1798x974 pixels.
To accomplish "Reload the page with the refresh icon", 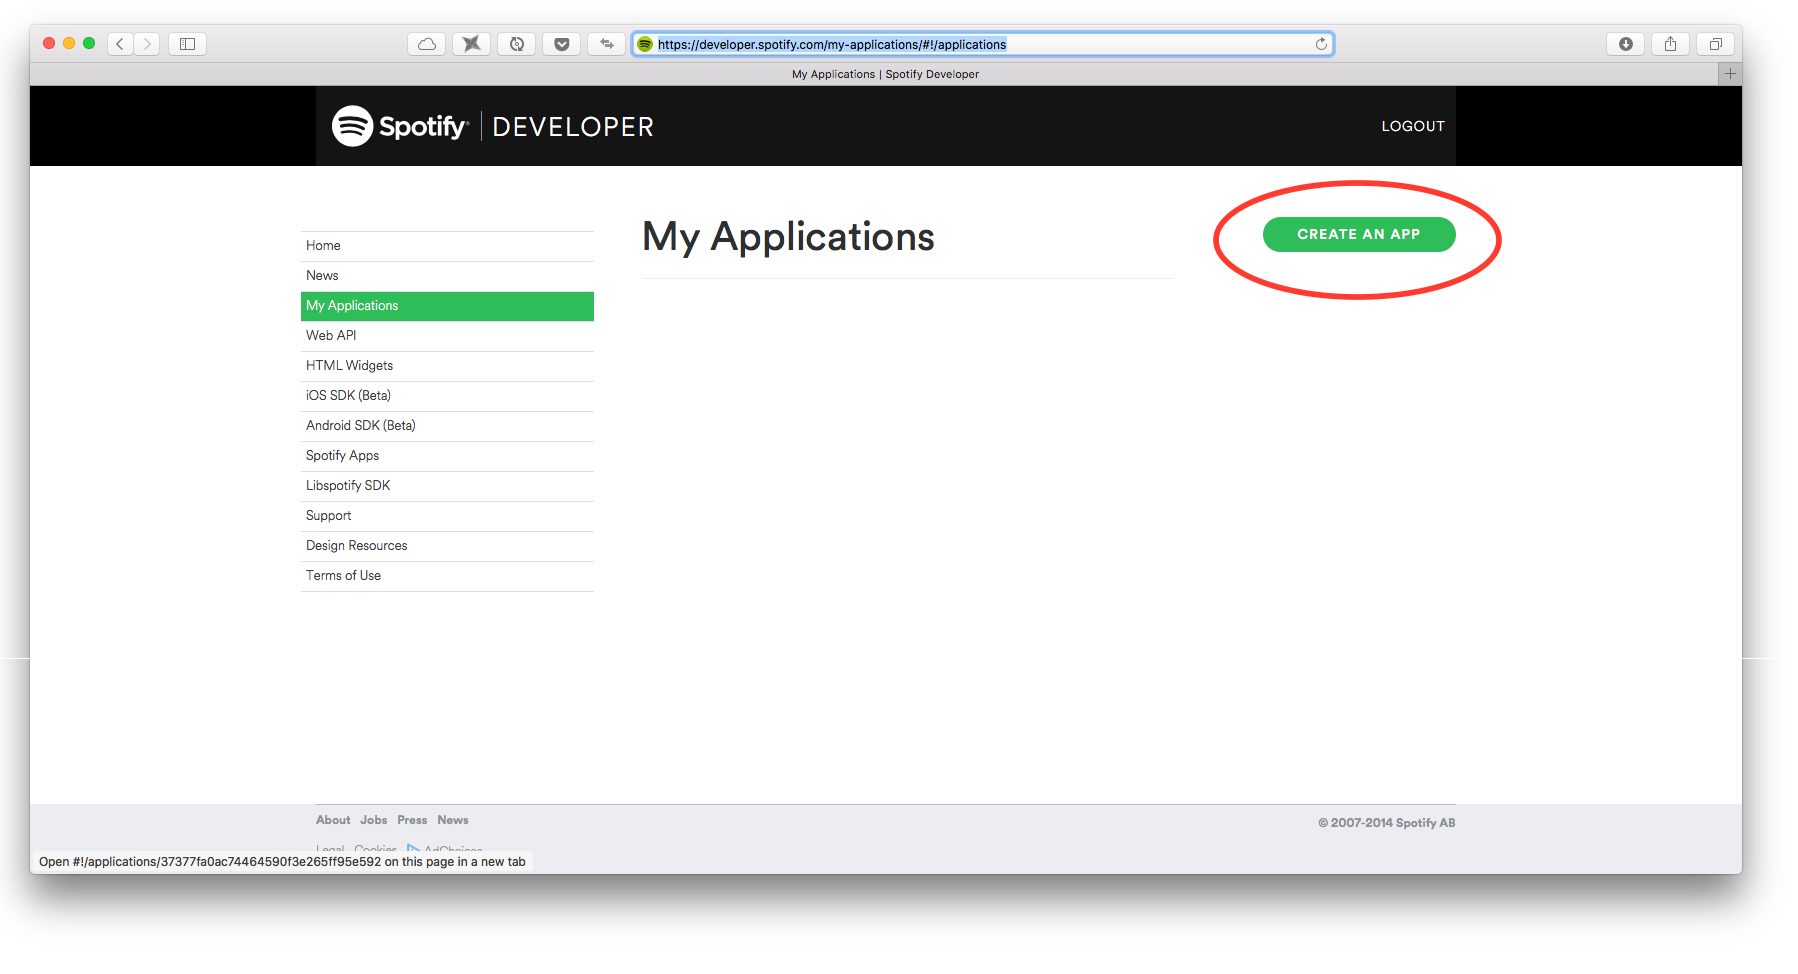I will coord(1321,44).
